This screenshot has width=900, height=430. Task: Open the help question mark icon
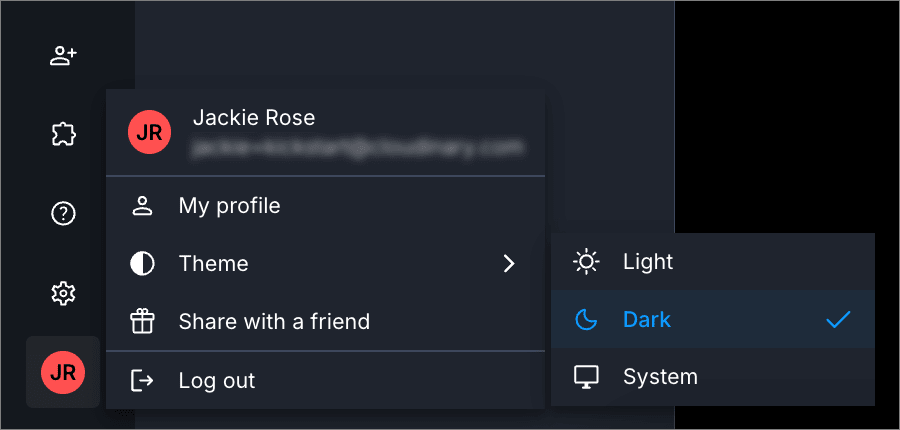63,213
